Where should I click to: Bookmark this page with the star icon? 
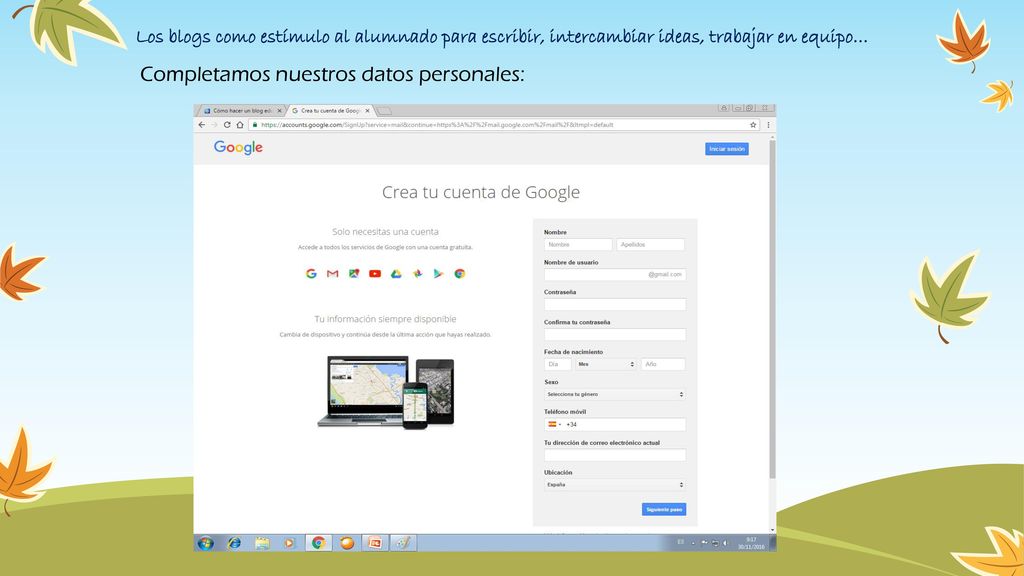(x=753, y=125)
